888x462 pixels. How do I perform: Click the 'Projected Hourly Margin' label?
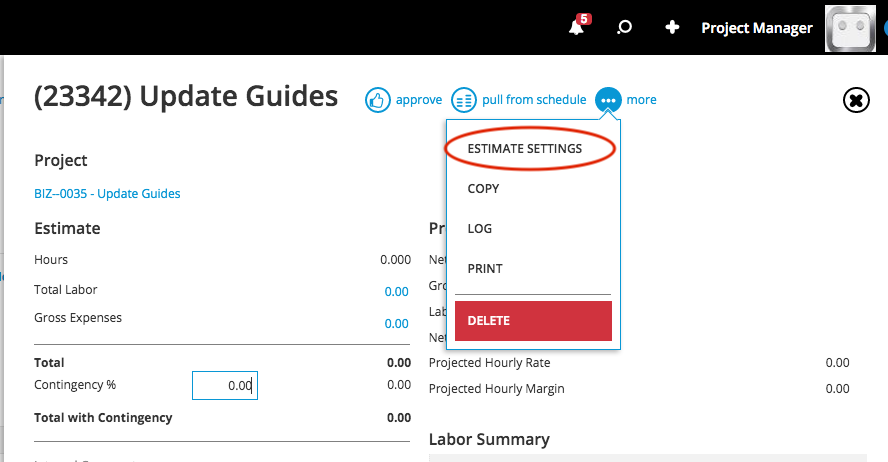pos(496,389)
